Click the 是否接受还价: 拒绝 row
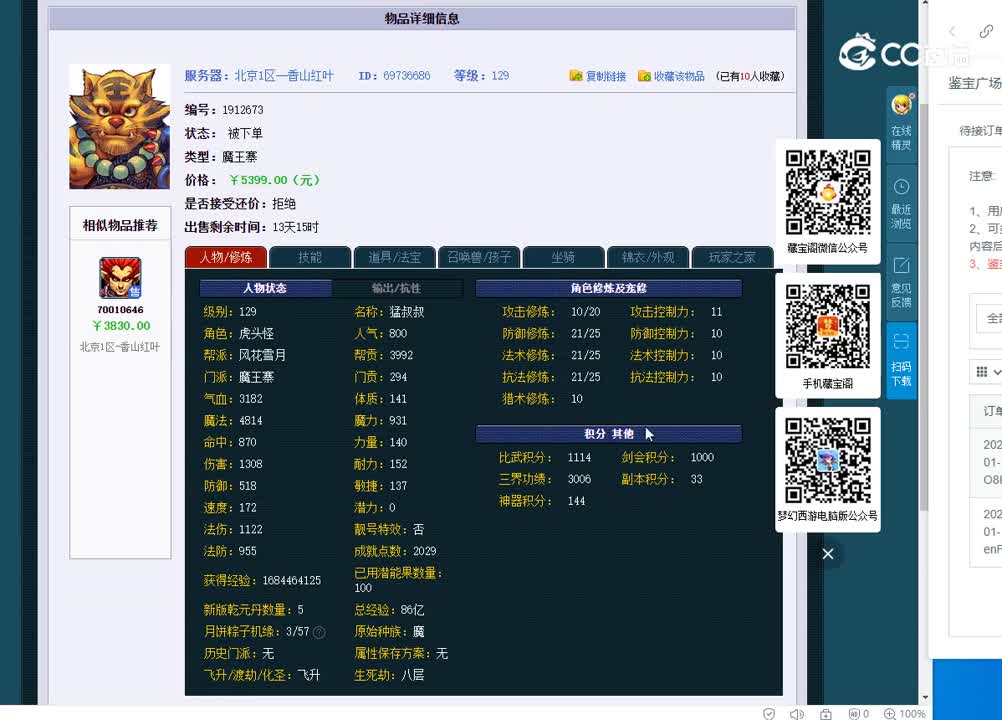The image size is (1002, 720). tap(240, 204)
